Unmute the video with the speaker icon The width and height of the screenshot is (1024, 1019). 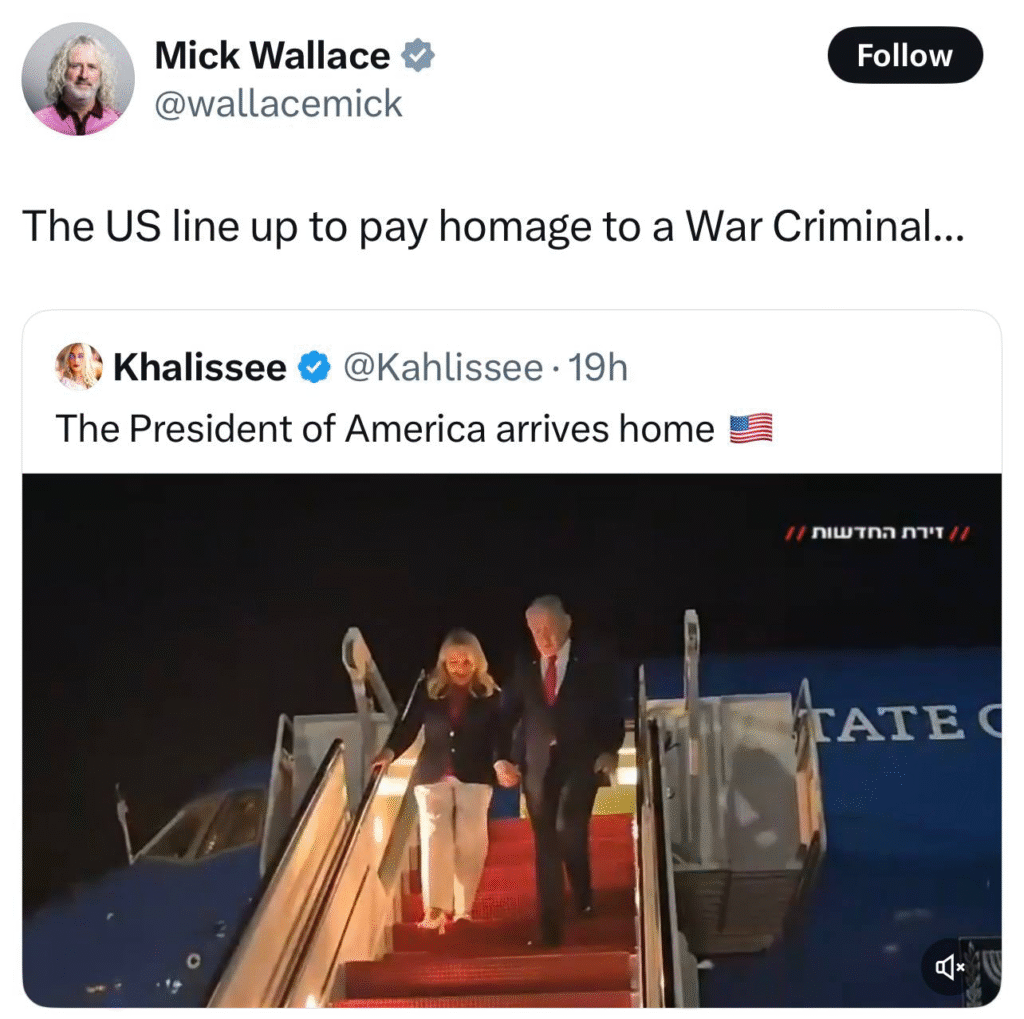coord(950,967)
